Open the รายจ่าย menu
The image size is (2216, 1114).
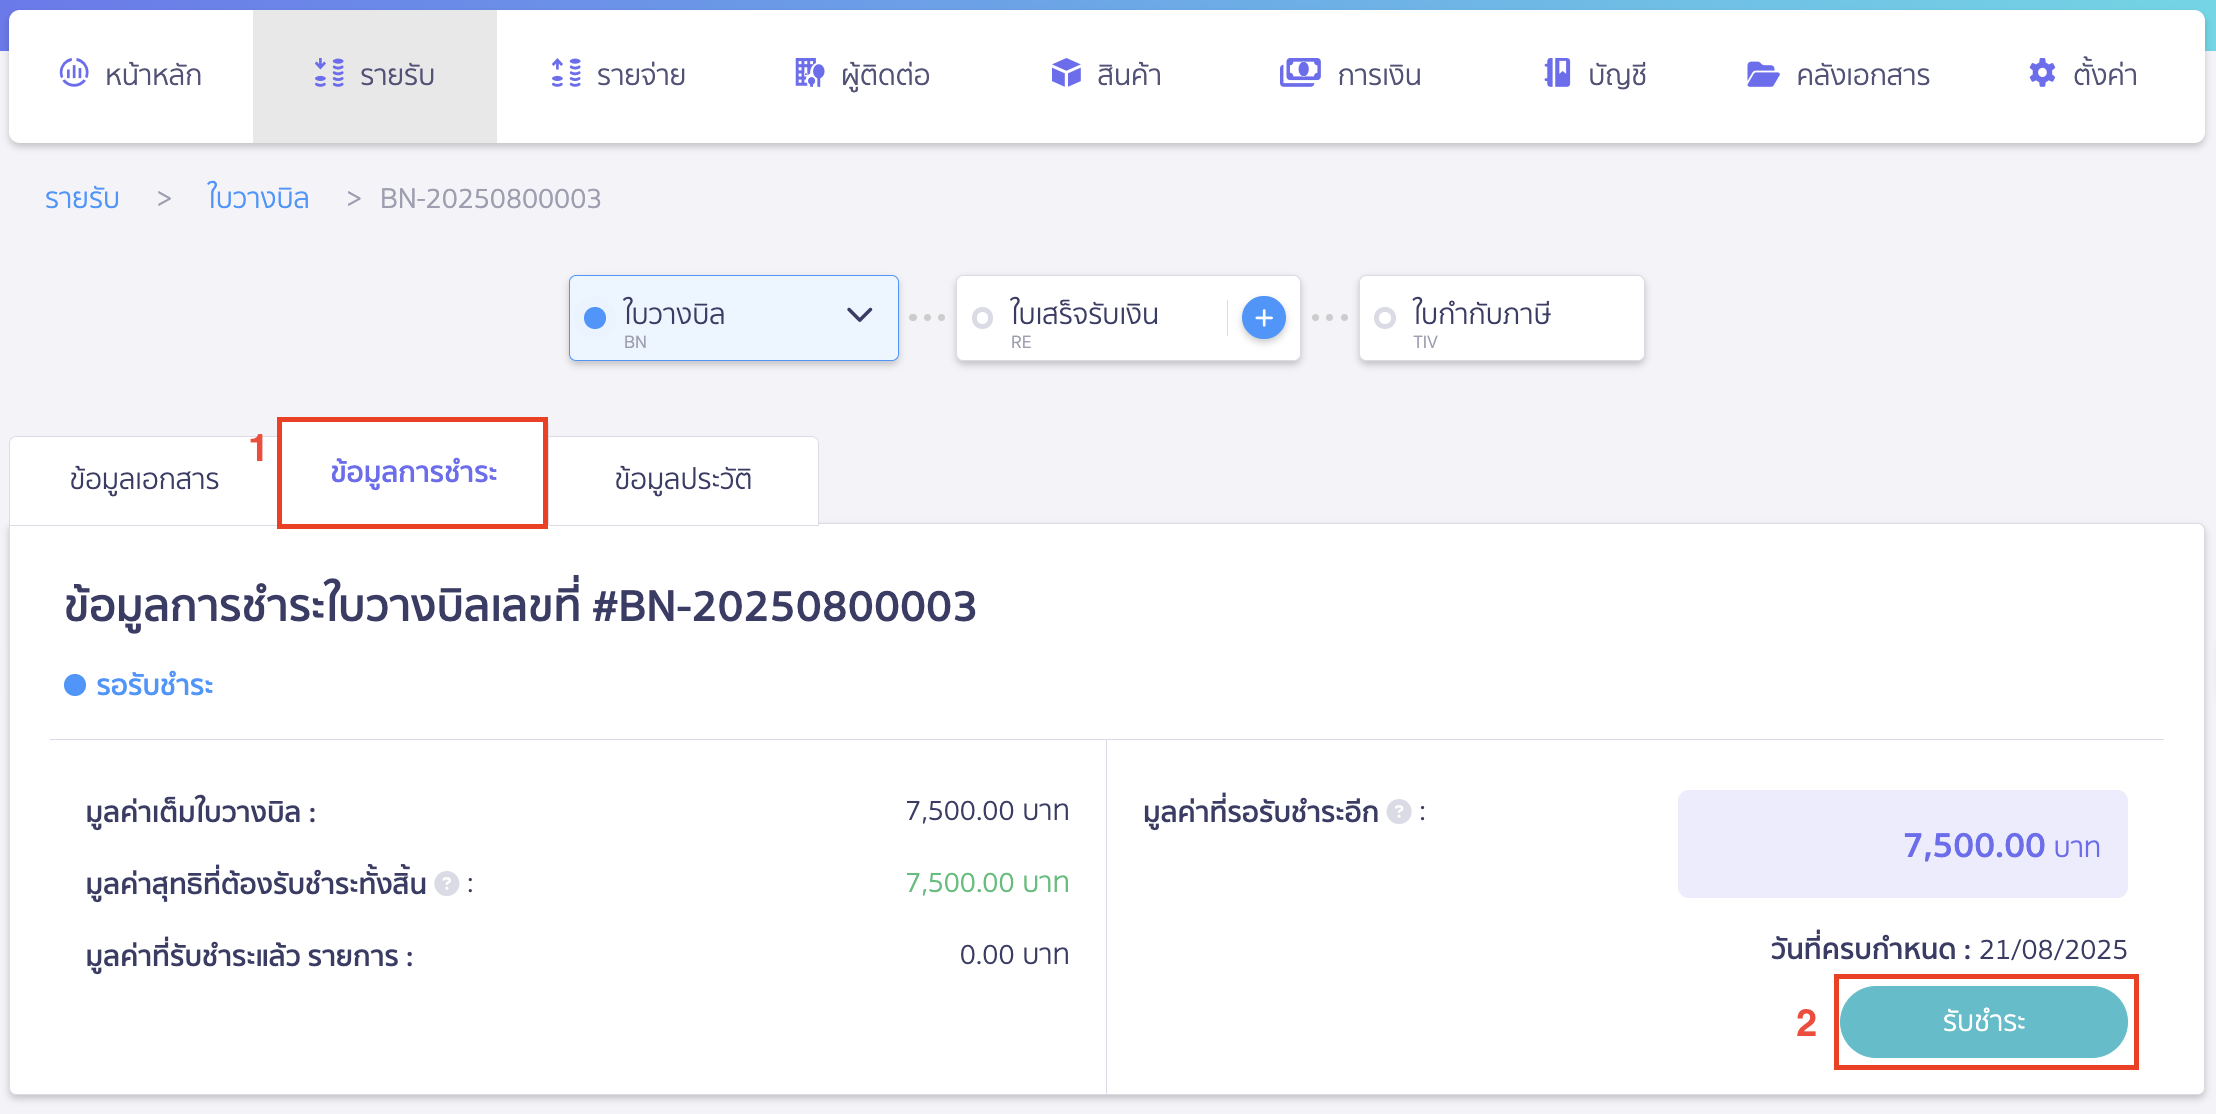[618, 76]
